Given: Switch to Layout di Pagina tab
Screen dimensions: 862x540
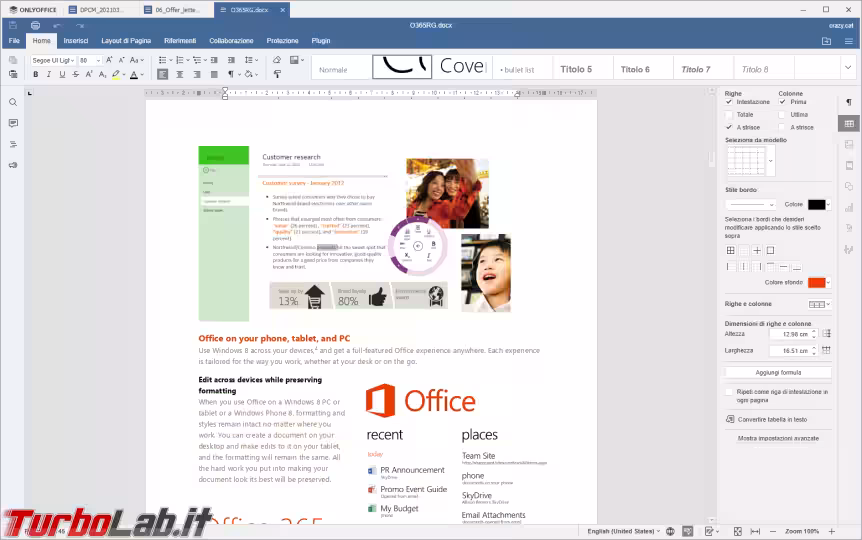Looking at the screenshot, I should 126,41.
